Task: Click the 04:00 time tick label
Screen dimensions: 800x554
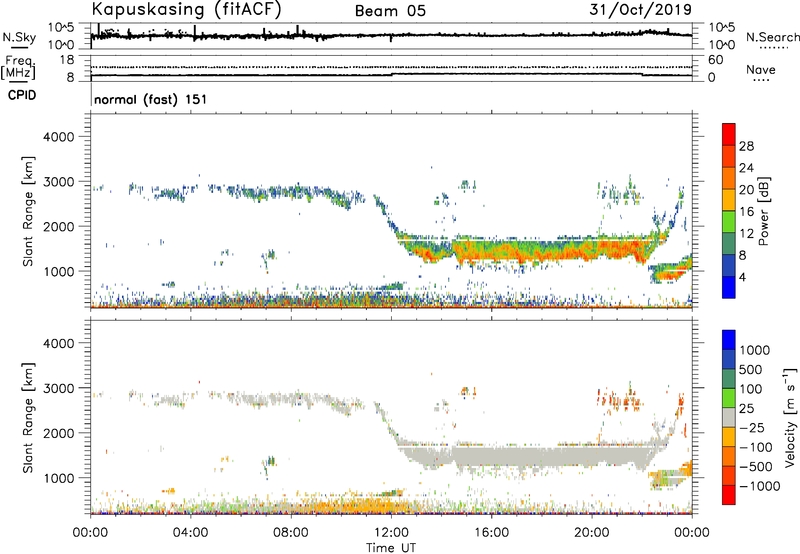Action: pyautogui.click(x=190, y=533)
